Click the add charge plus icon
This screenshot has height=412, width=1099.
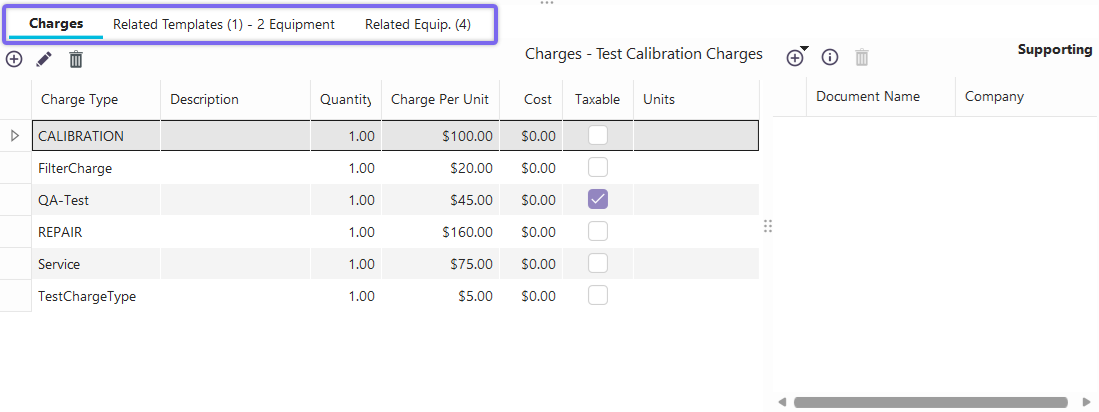coord(14,60)
